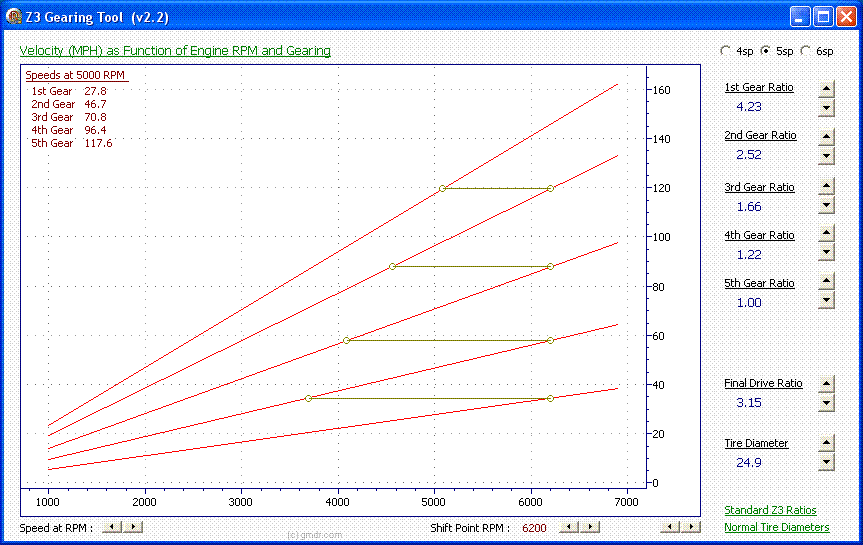
Task: Select the 5sp transmission option
Action: click(x=766, y=51)
